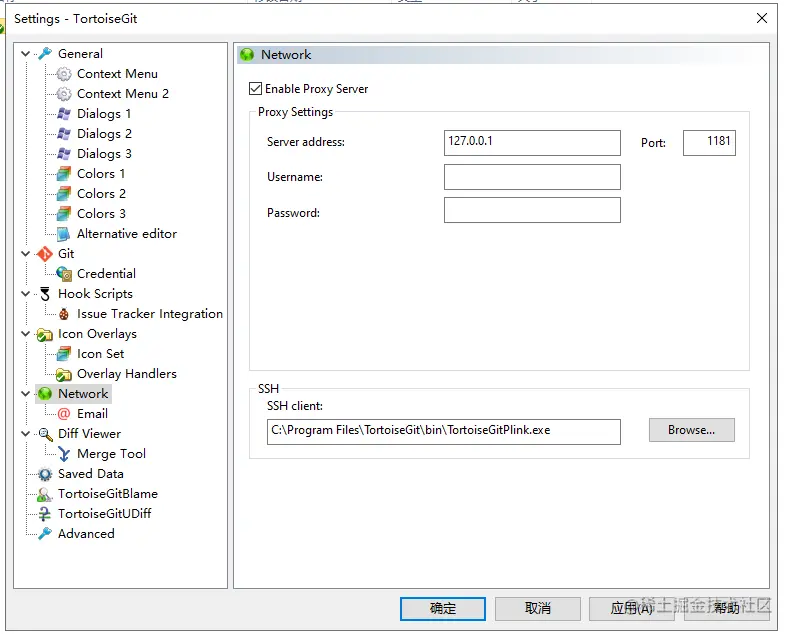This screenshot has width=791, height=634.
Task: Click the Username input field
Action: coord(532,177)
